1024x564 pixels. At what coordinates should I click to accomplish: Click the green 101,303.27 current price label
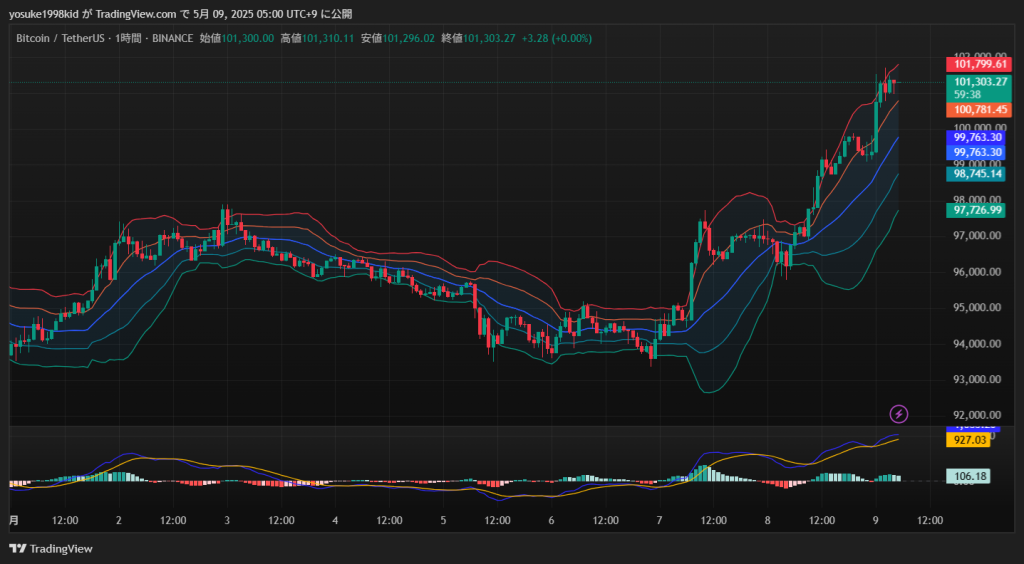point(978,82)
